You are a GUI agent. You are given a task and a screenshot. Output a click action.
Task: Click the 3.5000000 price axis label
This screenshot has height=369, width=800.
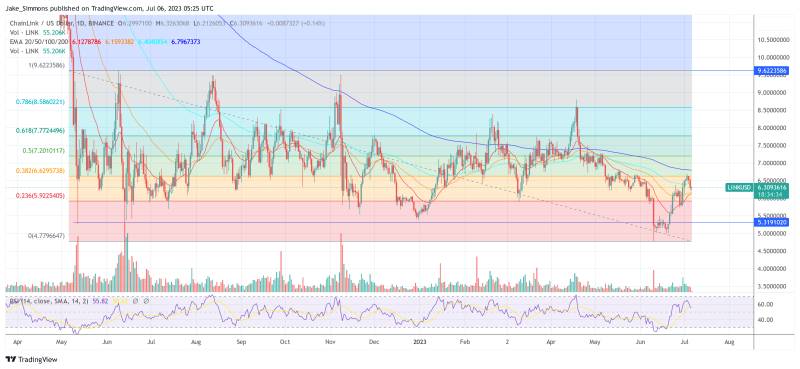(x=771, y=286)
